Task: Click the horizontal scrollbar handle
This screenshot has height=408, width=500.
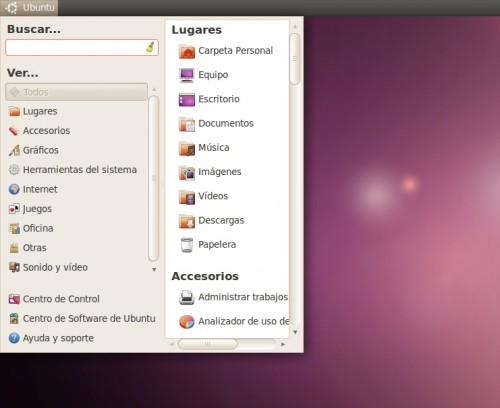Action: (x=208, y=344)
